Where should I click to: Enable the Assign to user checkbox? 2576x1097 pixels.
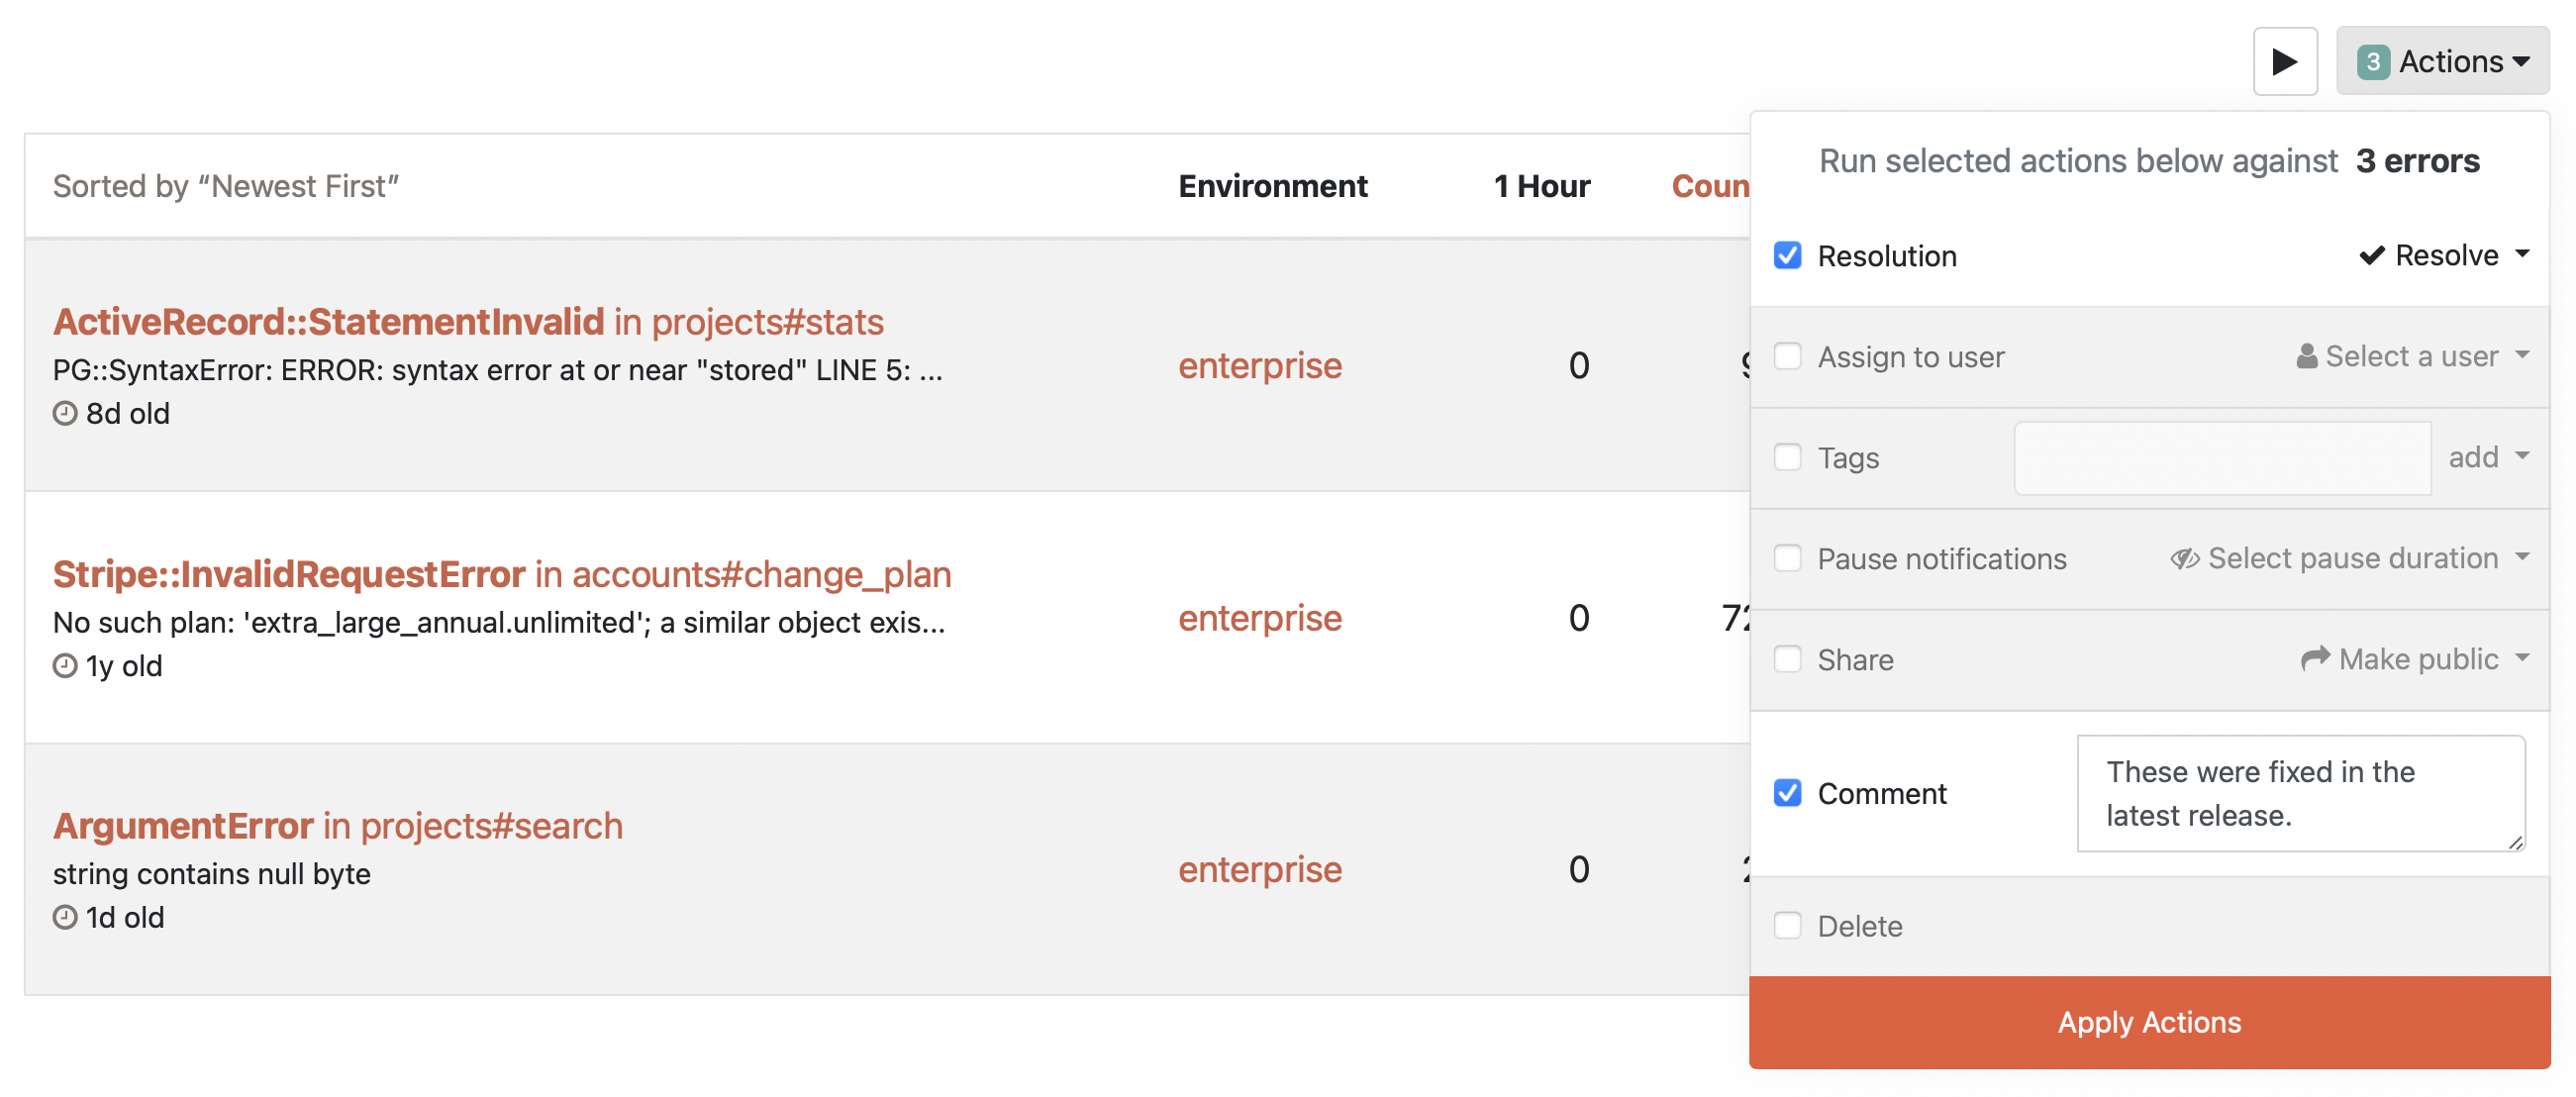[1787, 356]
